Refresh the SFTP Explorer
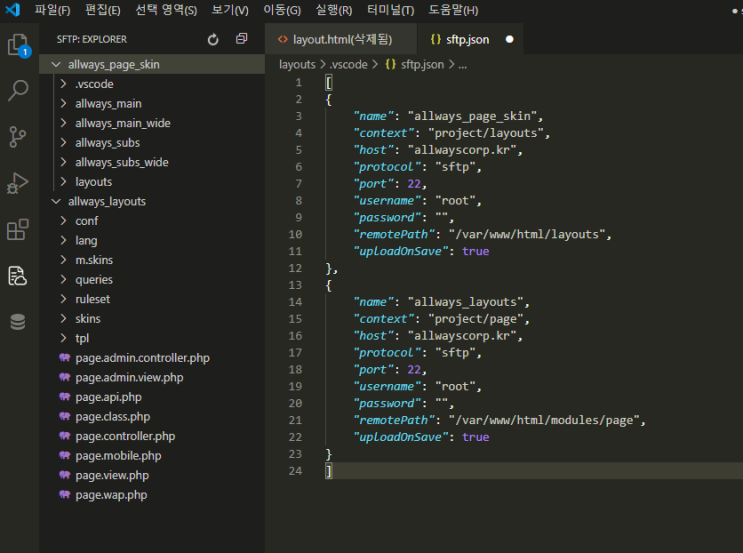Screen dimensions: 743x553 pos(213,39)
